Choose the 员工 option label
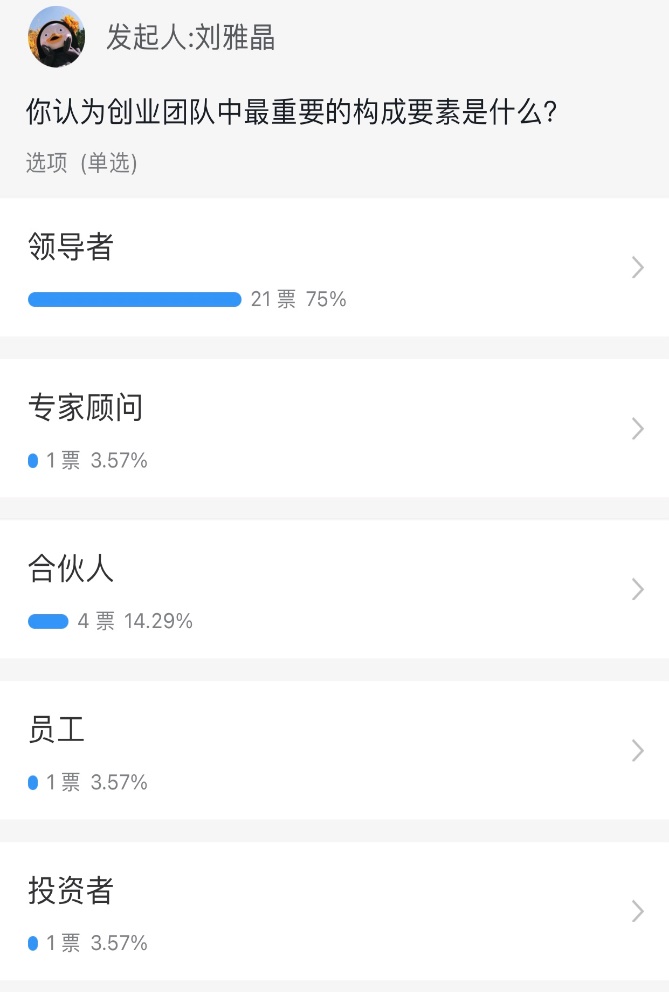 click(x=56, y=729)
